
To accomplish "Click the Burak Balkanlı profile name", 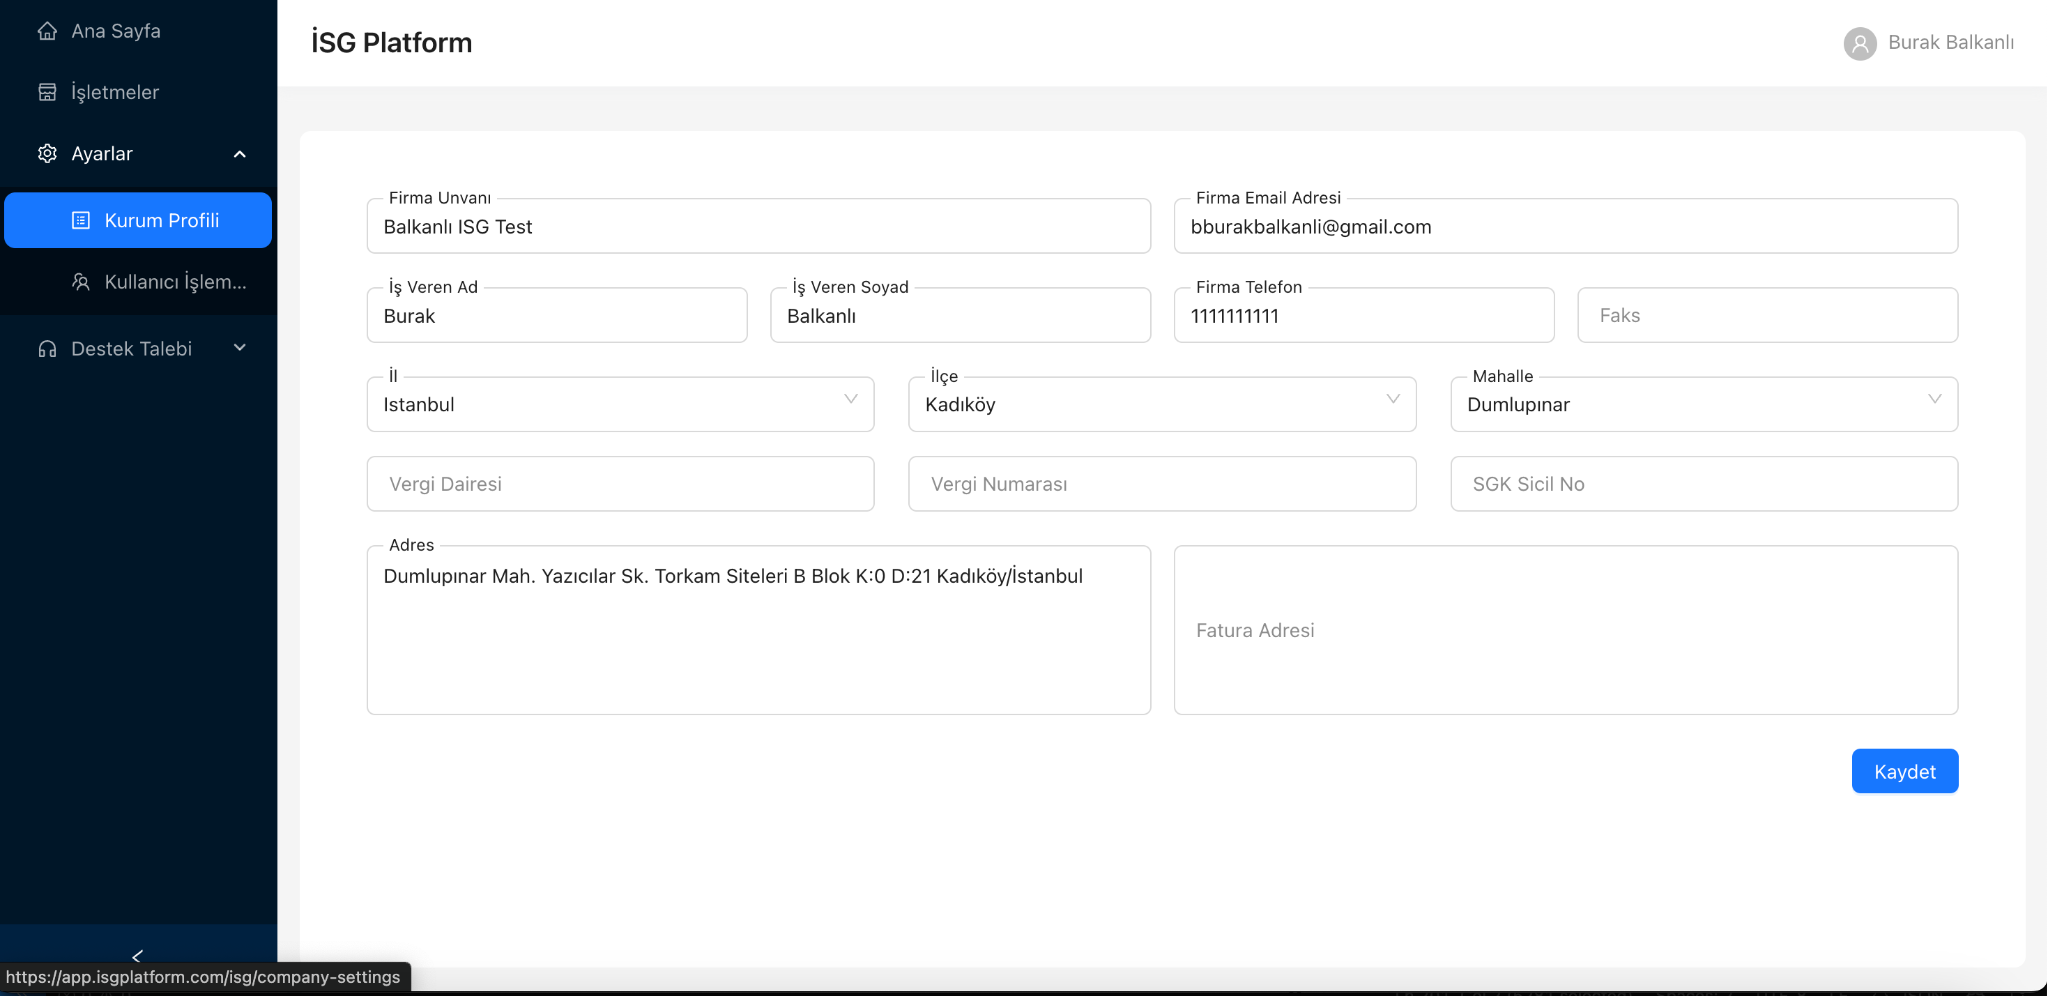I will tap(1950, 42).
